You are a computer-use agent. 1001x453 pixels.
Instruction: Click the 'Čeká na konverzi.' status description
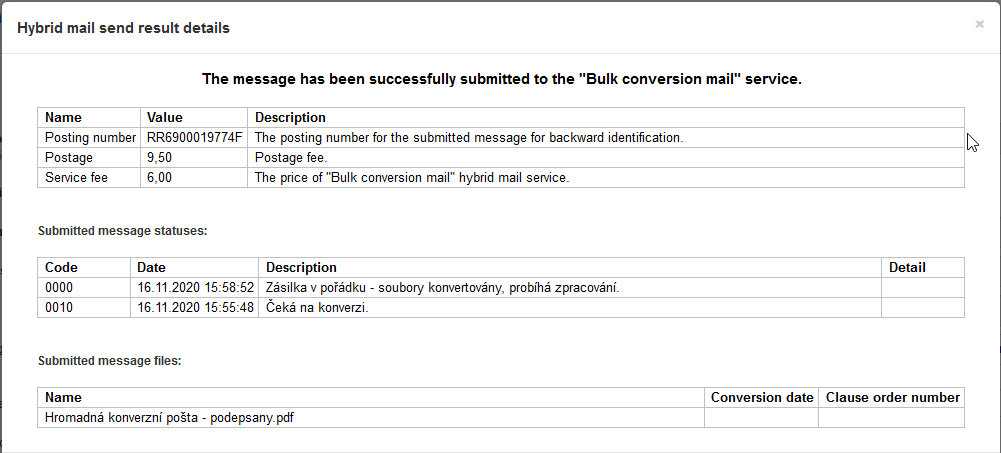(x=318, y=308)
